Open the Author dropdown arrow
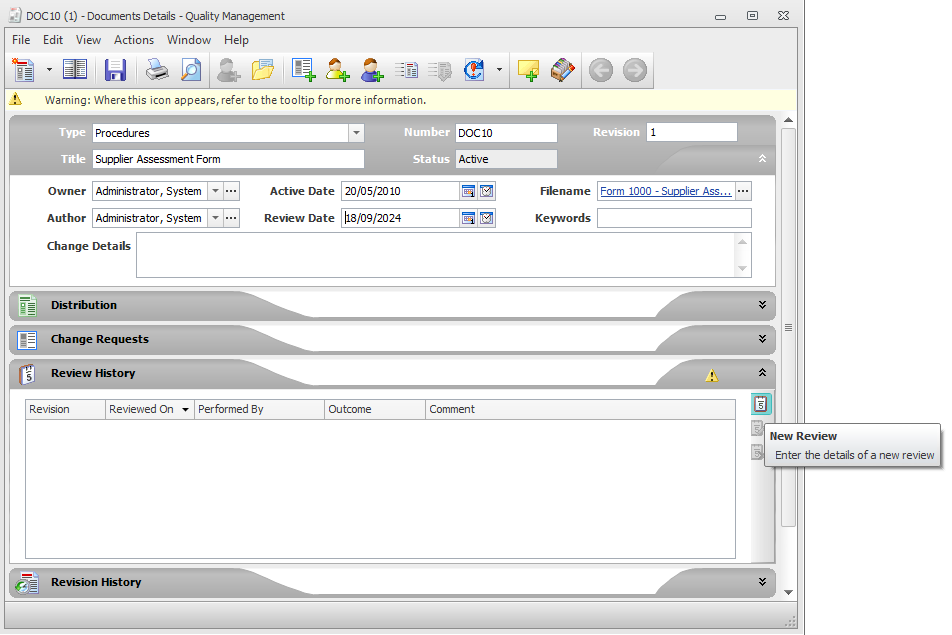Viewport: 952px width, 635px height. (214, 218)
